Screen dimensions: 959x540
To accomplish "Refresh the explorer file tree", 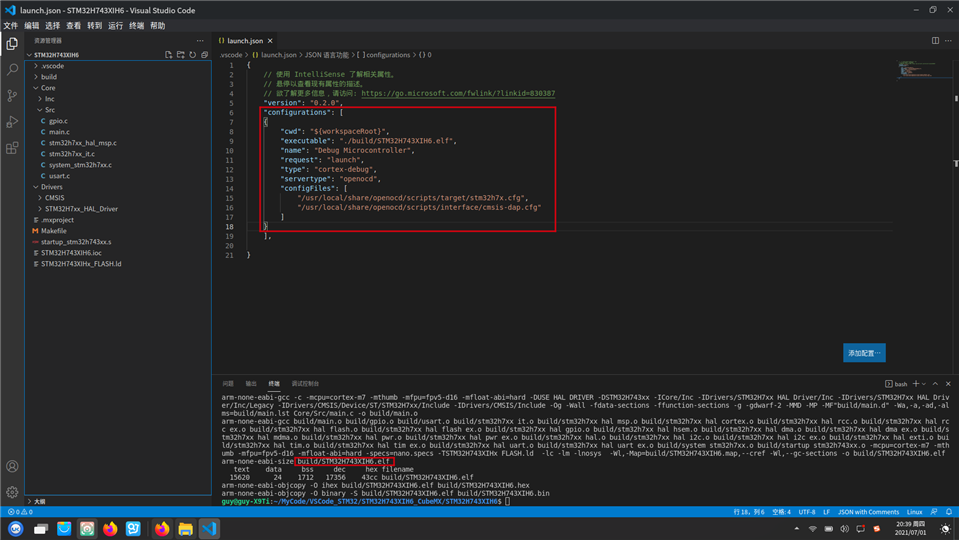I will click(x=193, y=55).
